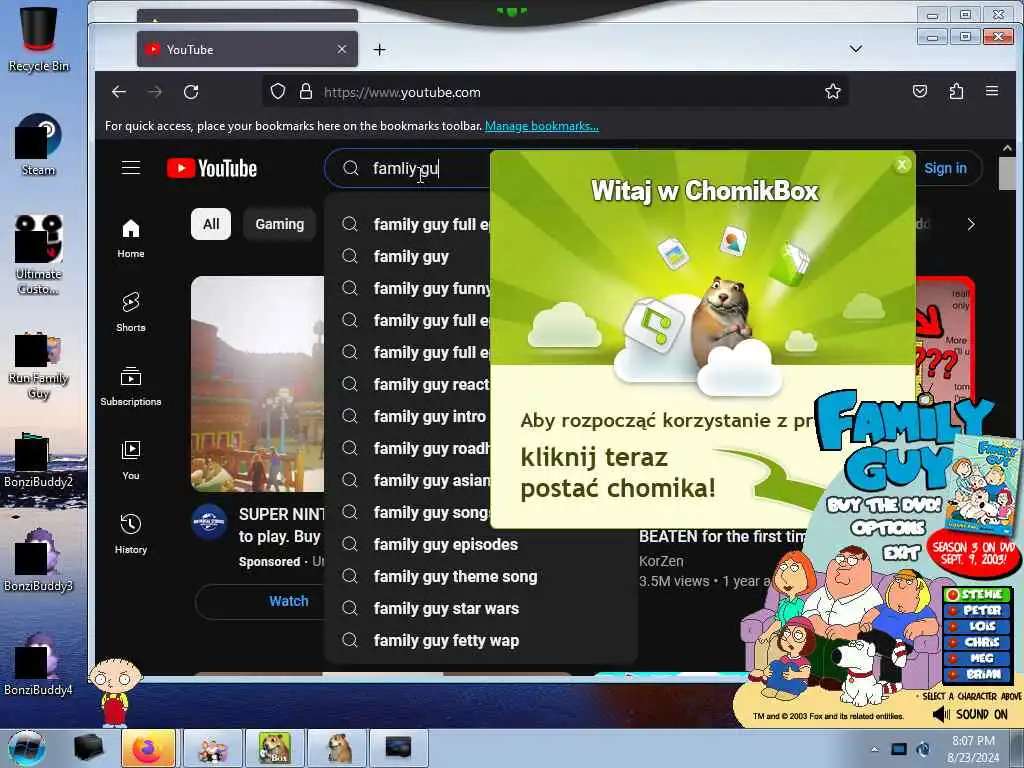1024x768 pixels.
Task: Click EXIT in Family Guy widget
Action: pyautogui.click(x=902, y=553)
